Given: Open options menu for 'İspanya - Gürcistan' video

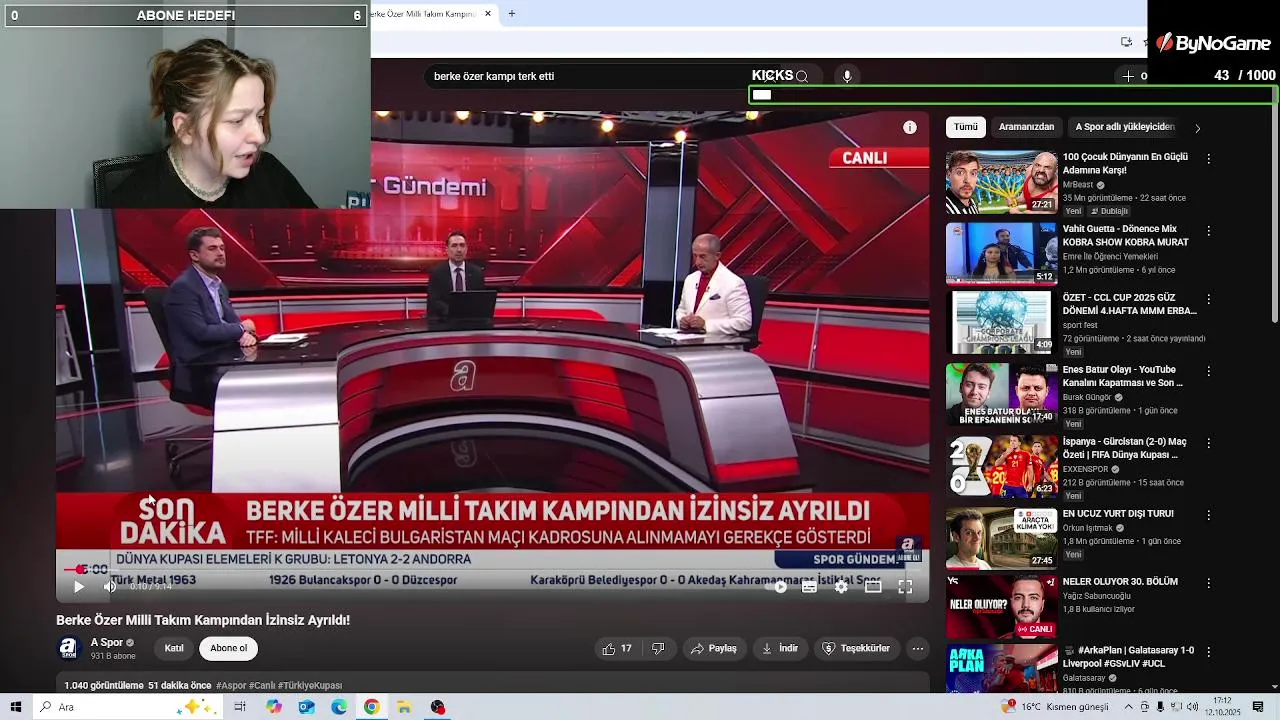Looking at the screenshot, I should [x=1208, y=443].
